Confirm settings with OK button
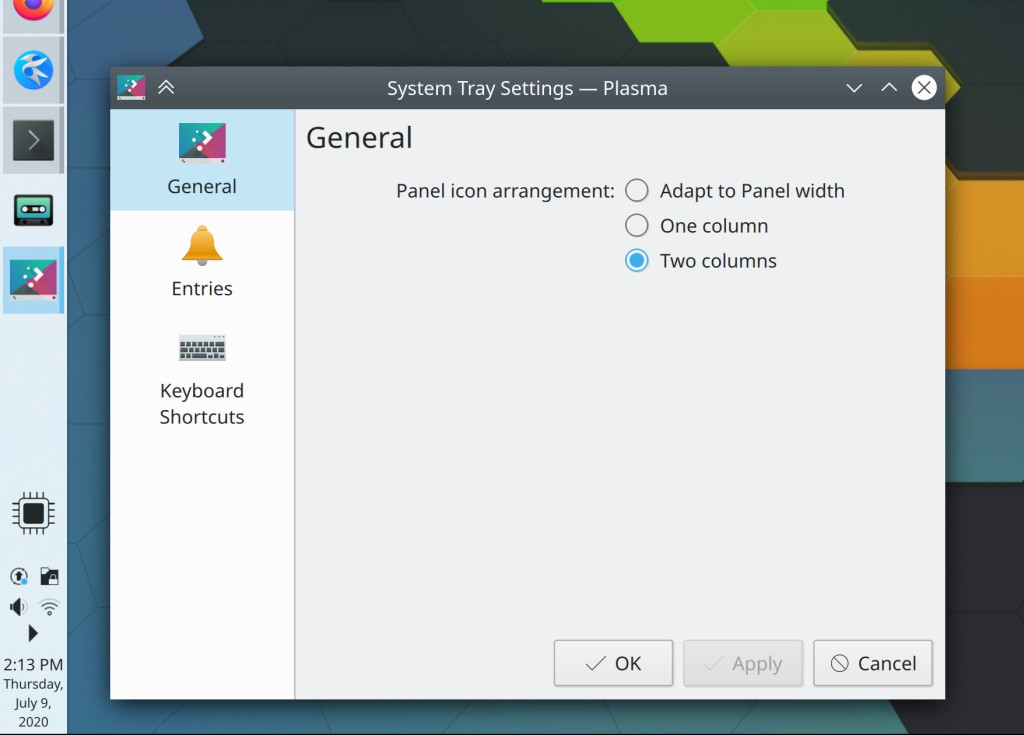The width and height of the screenshot is (1024, 735). tap(613, 663)
